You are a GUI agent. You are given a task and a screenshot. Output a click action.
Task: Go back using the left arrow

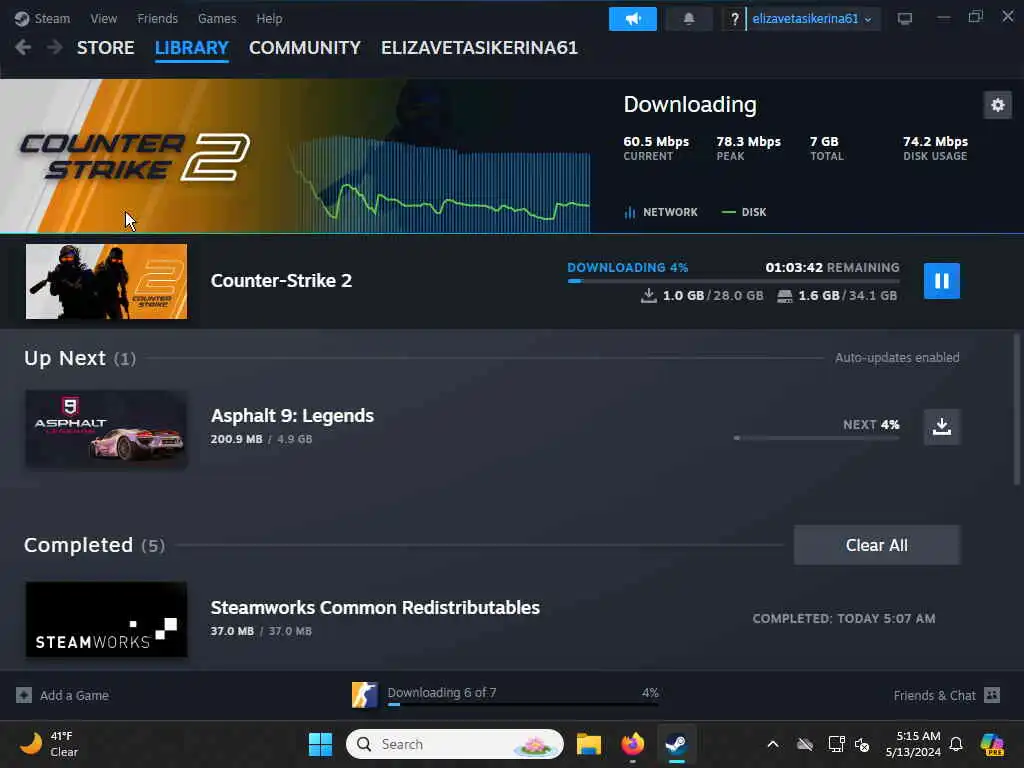[23, 47]
